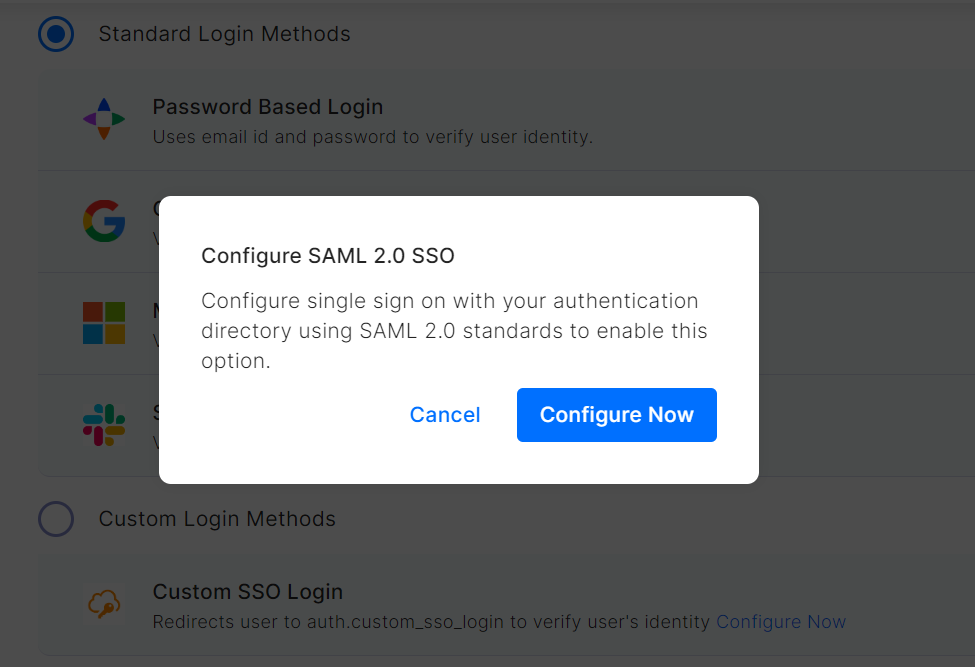
Task: Click the Configure SAML 2.0 SSO heading
Action: coord(328,256)
